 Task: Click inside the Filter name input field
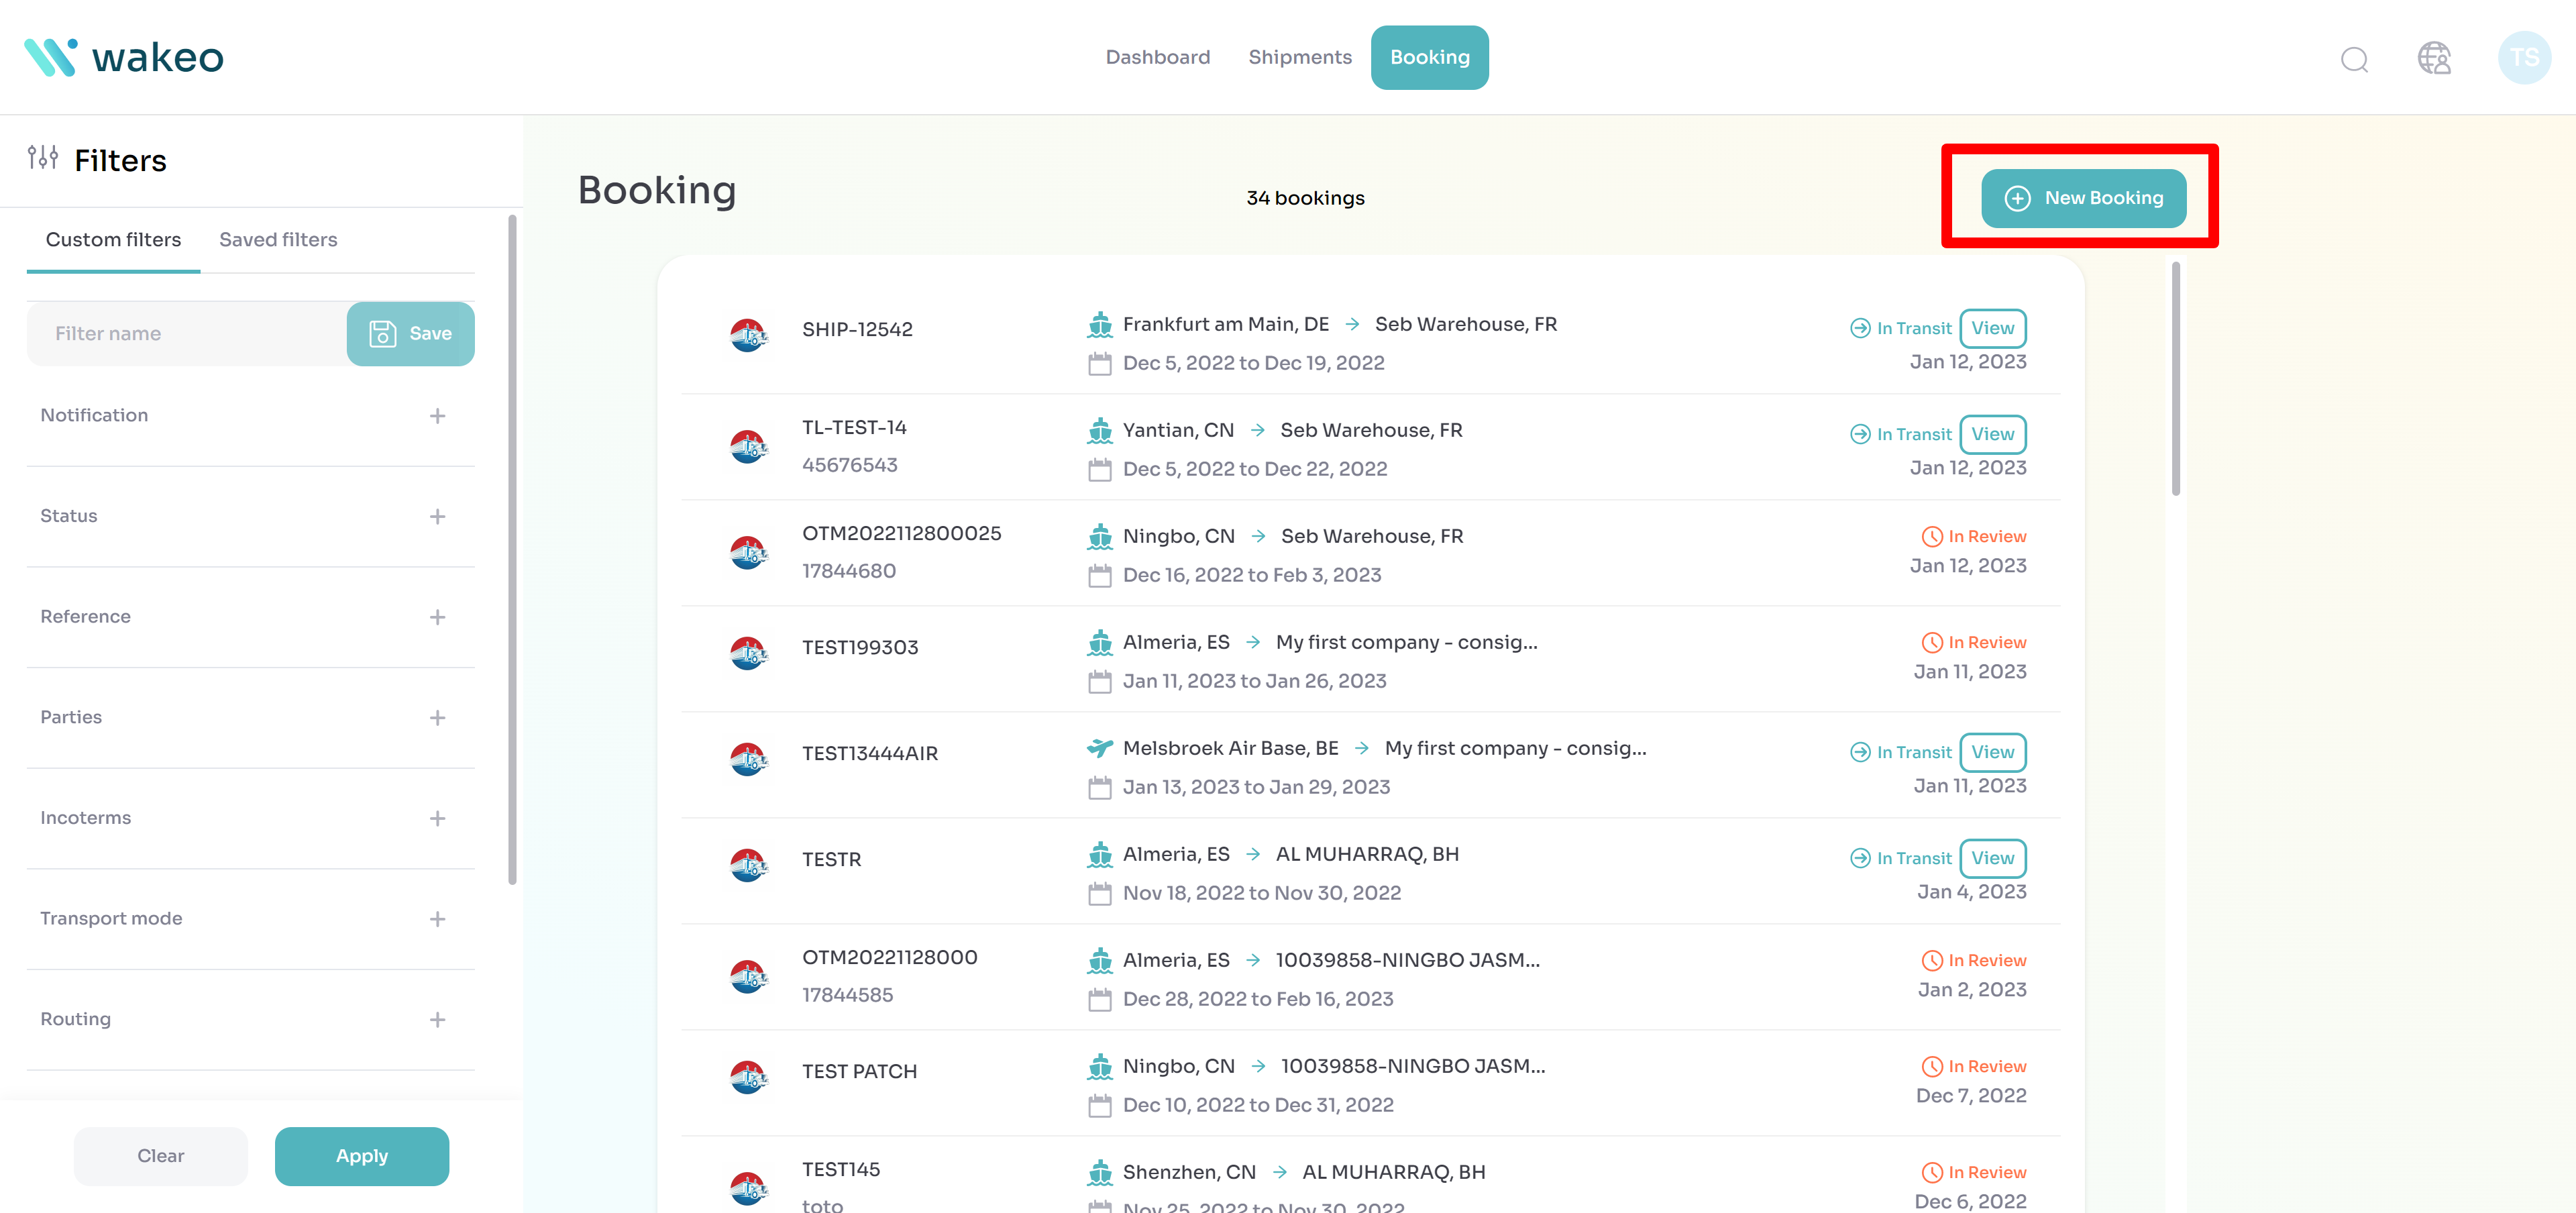point(180,333)
